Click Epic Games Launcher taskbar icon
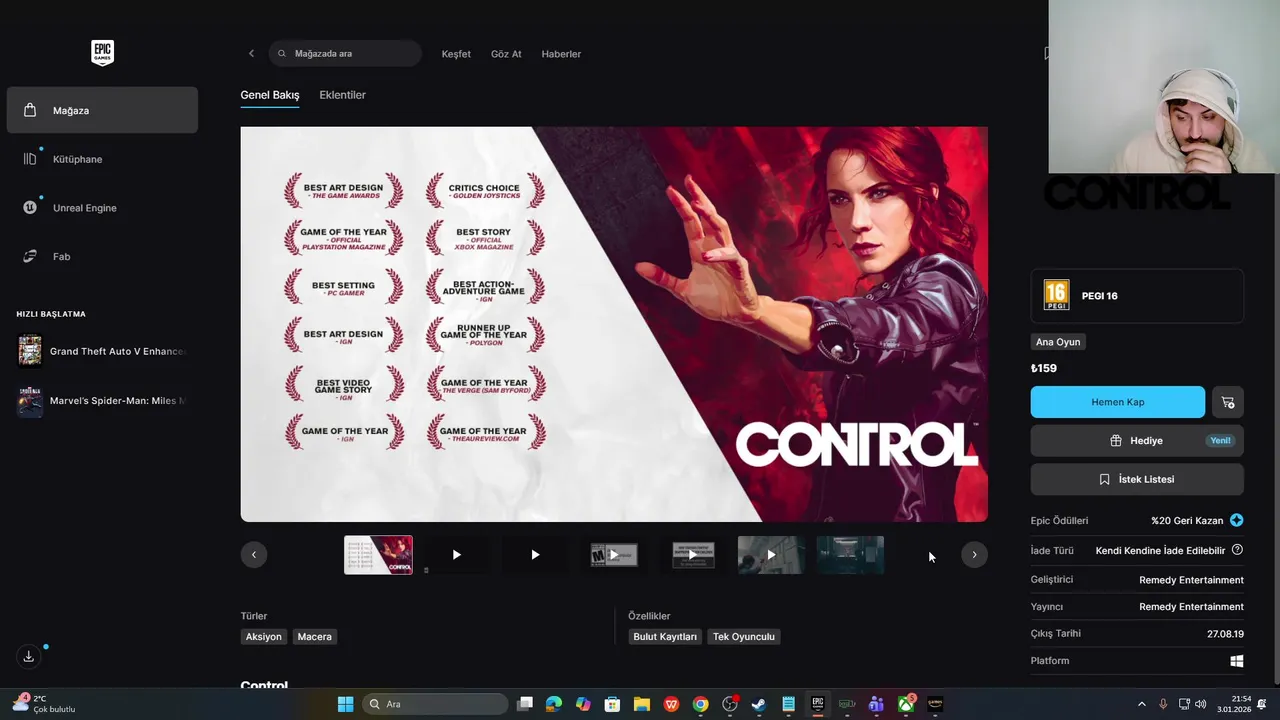 pos(818,704)
